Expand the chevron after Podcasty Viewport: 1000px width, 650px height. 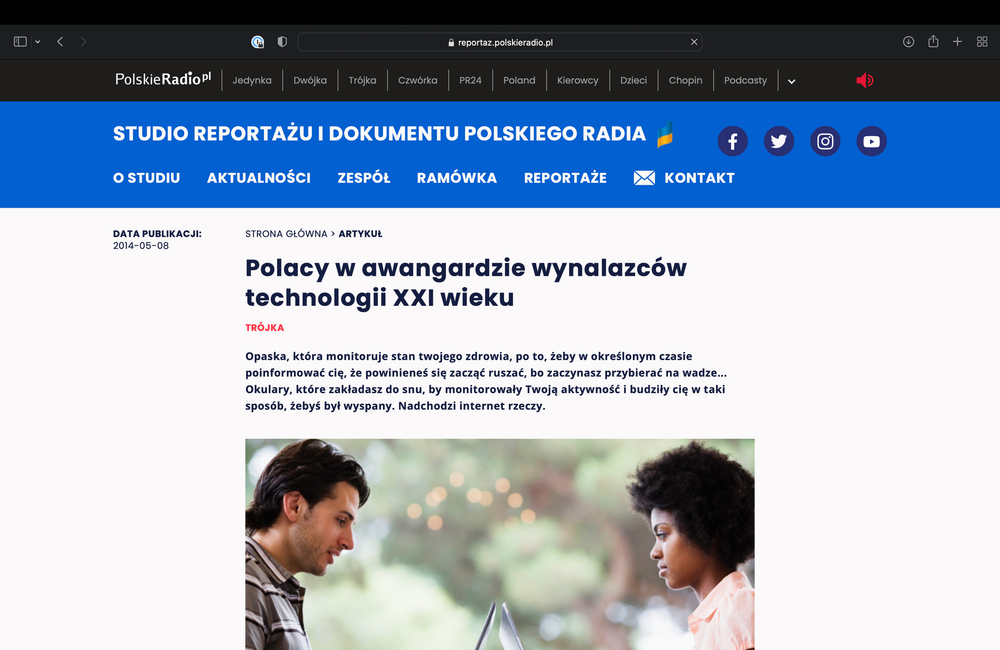click(x=790, y=81)
